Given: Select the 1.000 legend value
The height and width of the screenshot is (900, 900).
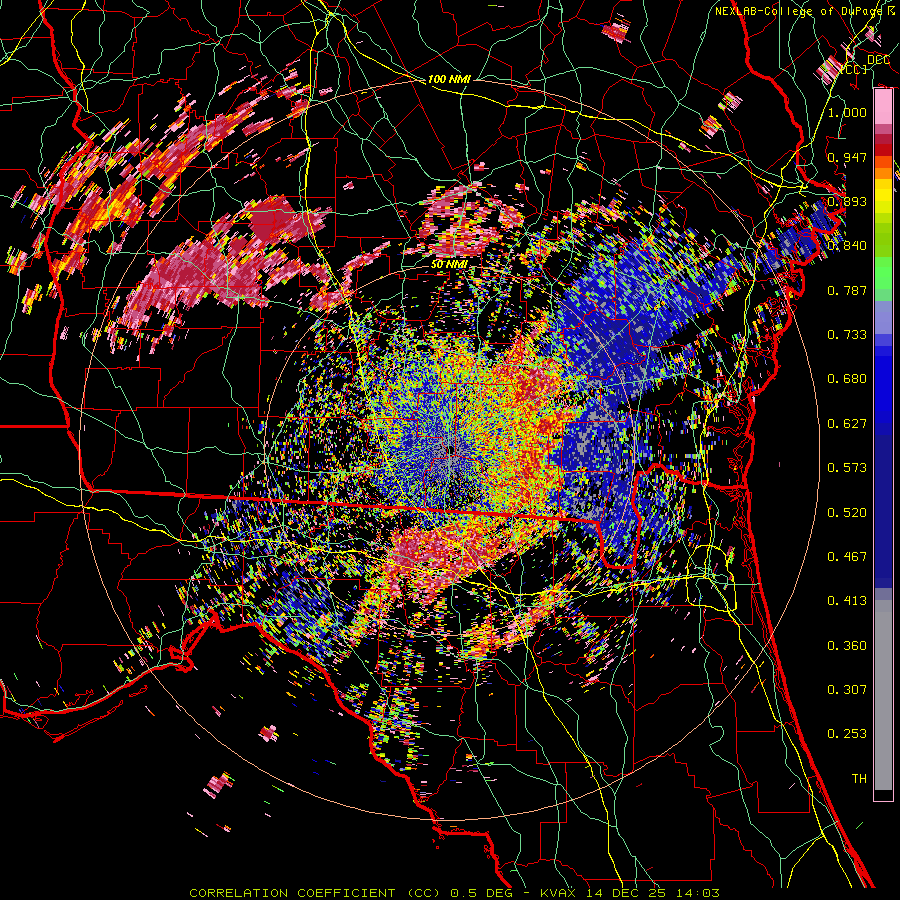Looking at the screenshot, I should point(847,113).
